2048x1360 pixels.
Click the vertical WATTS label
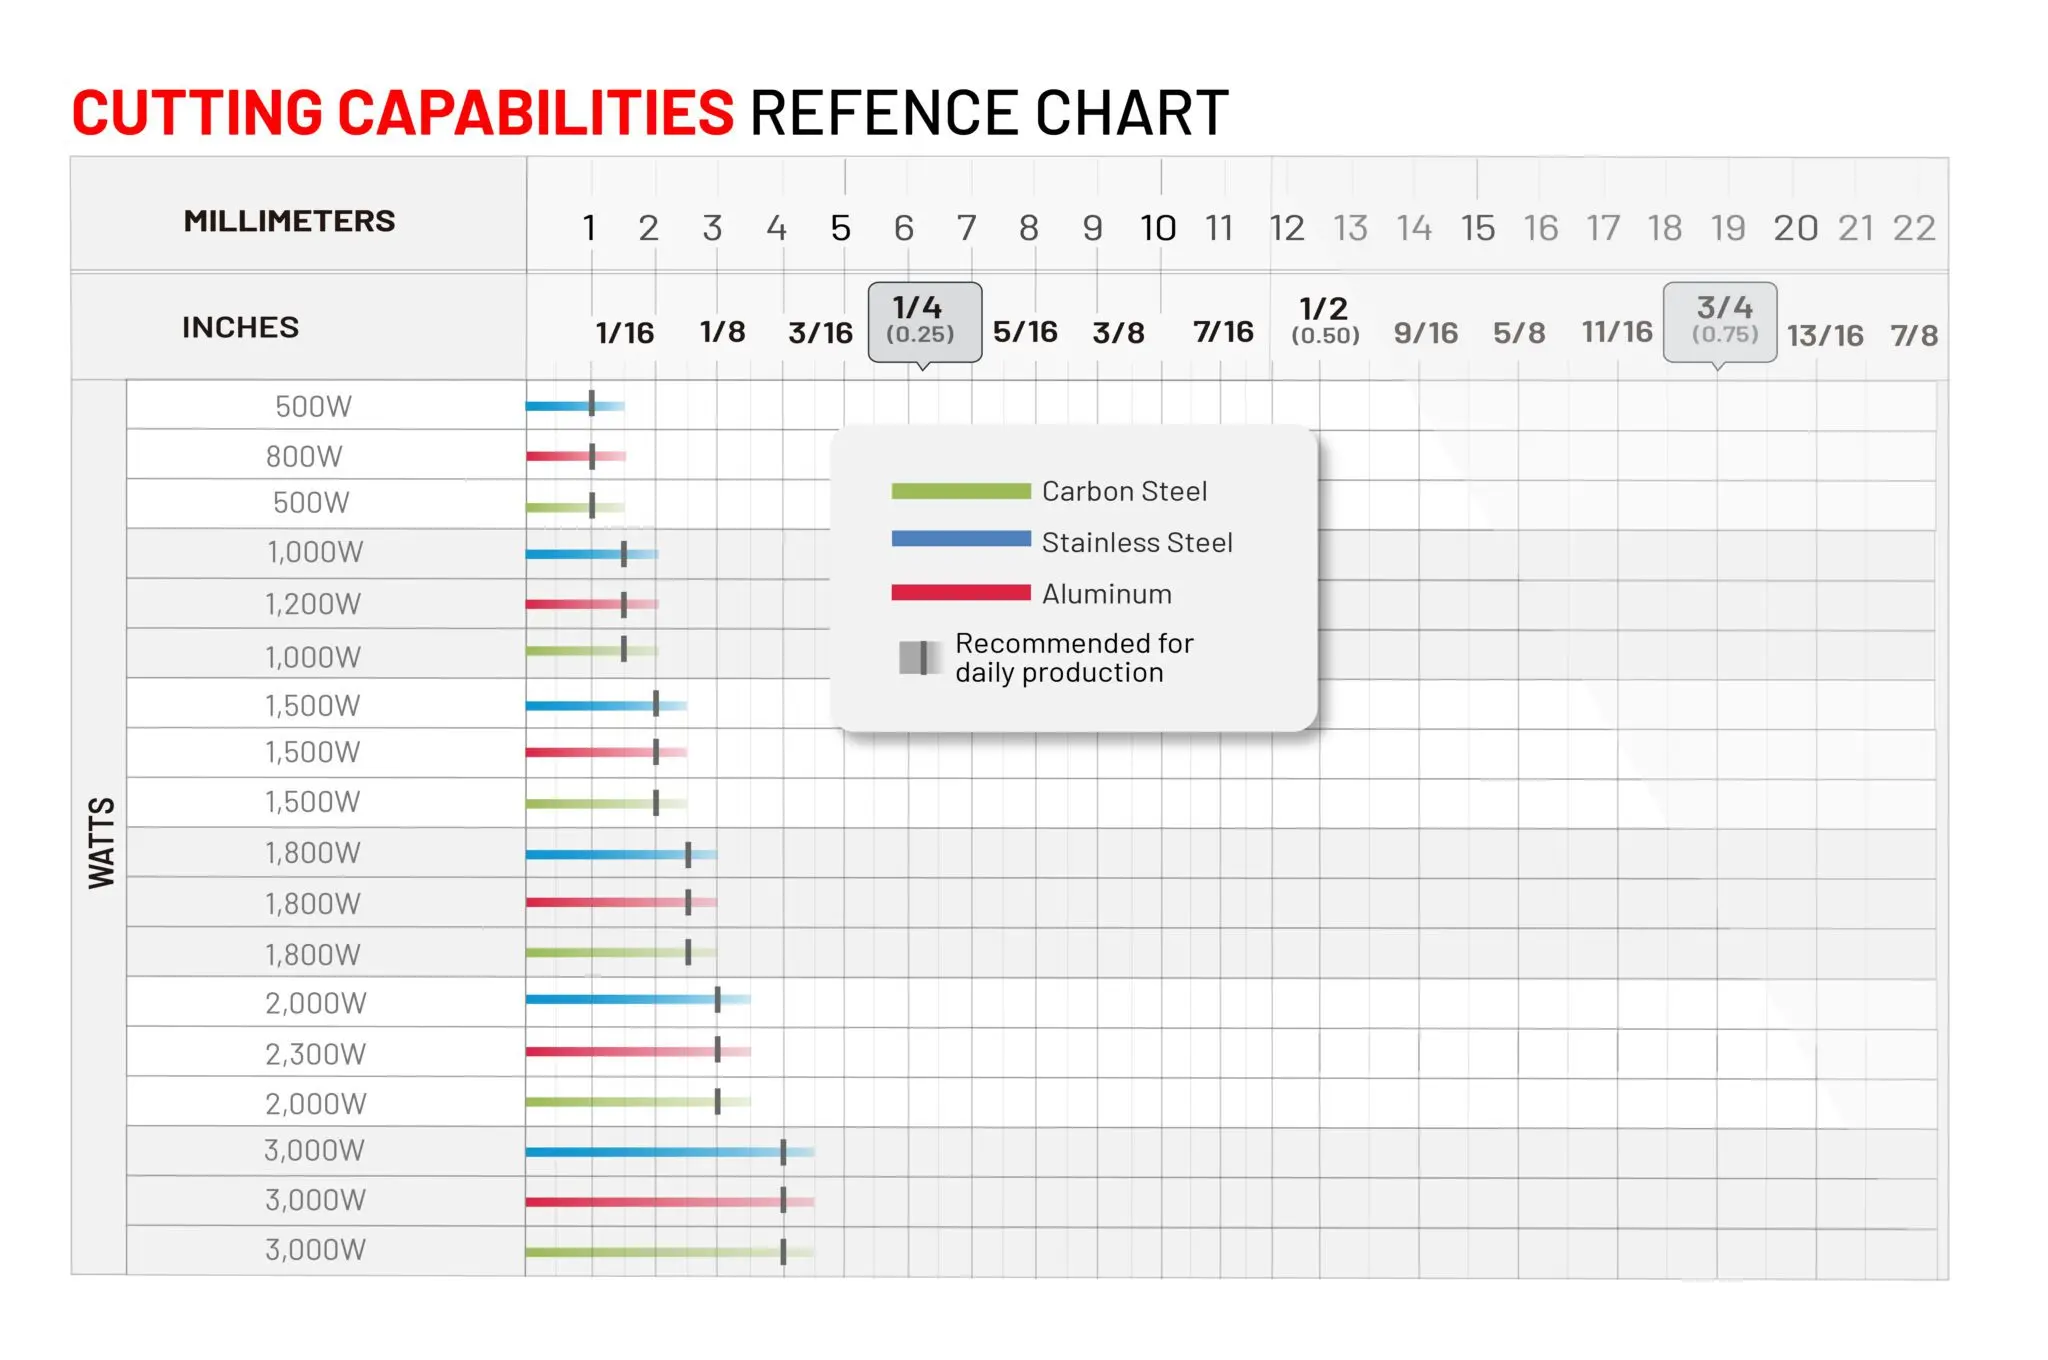pos(101,843)
